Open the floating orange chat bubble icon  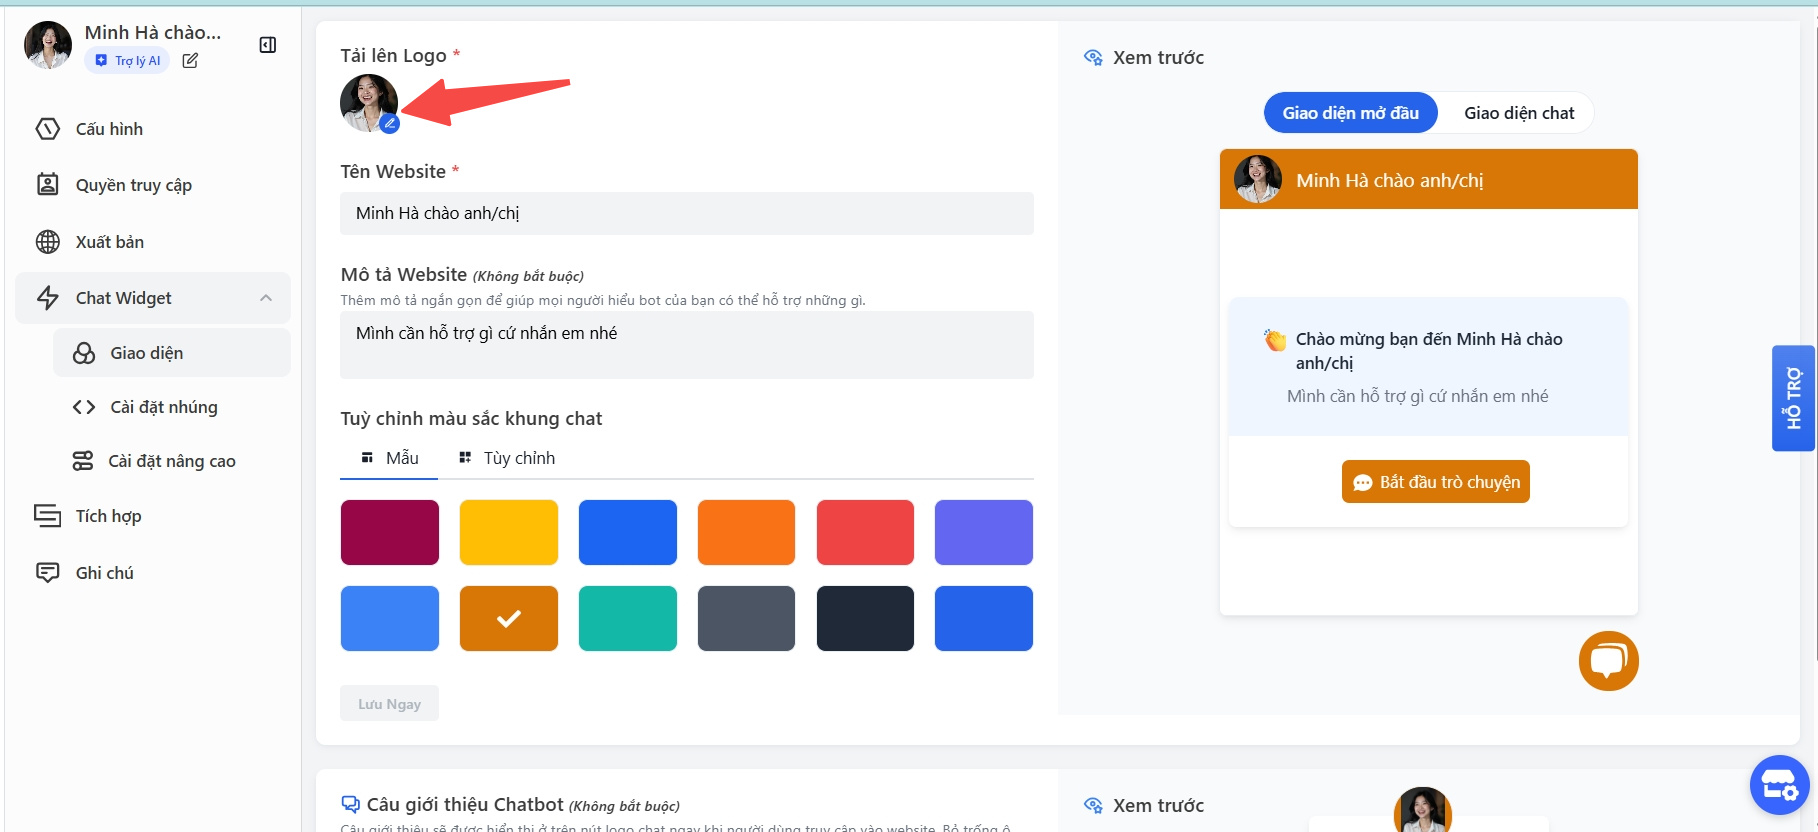click(1608, 661)
